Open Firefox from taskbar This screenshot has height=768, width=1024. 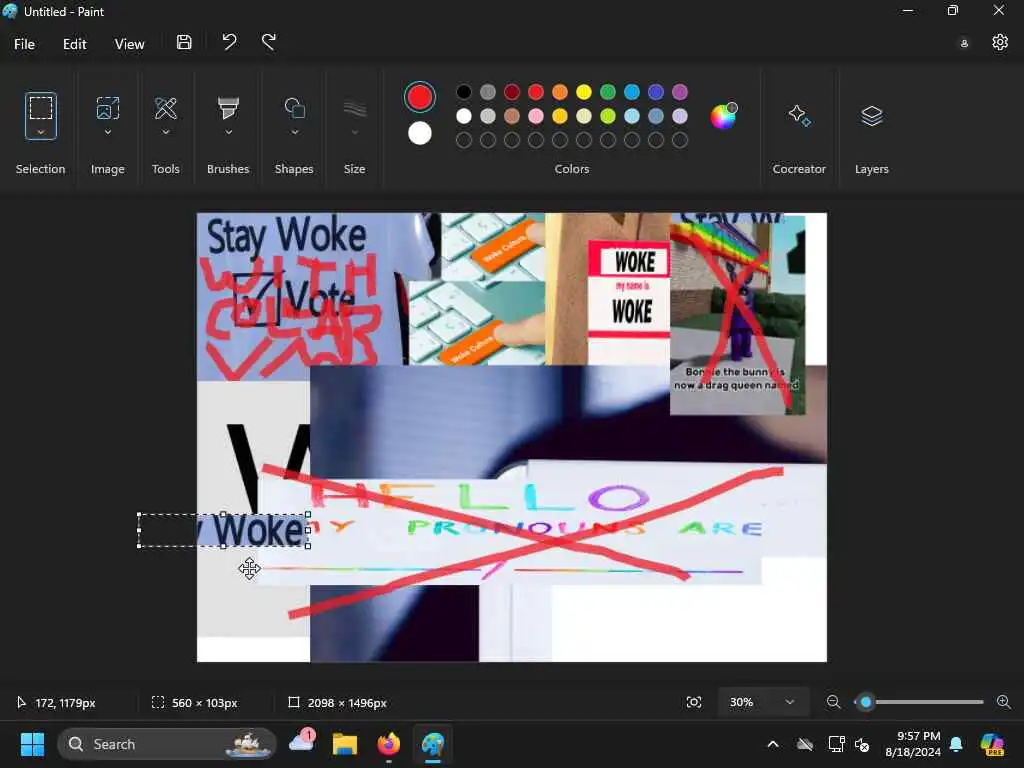(389, 744)
